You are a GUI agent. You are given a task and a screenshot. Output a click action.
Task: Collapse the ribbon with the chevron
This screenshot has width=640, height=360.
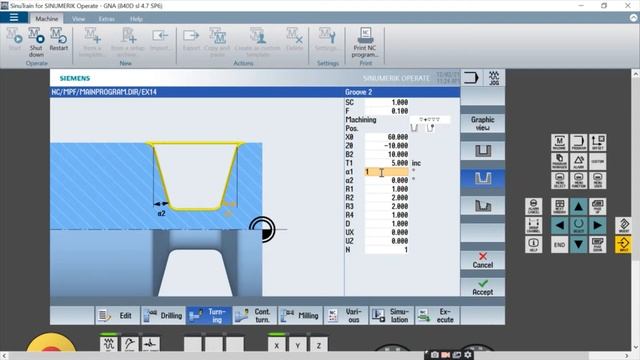point(633,18)
